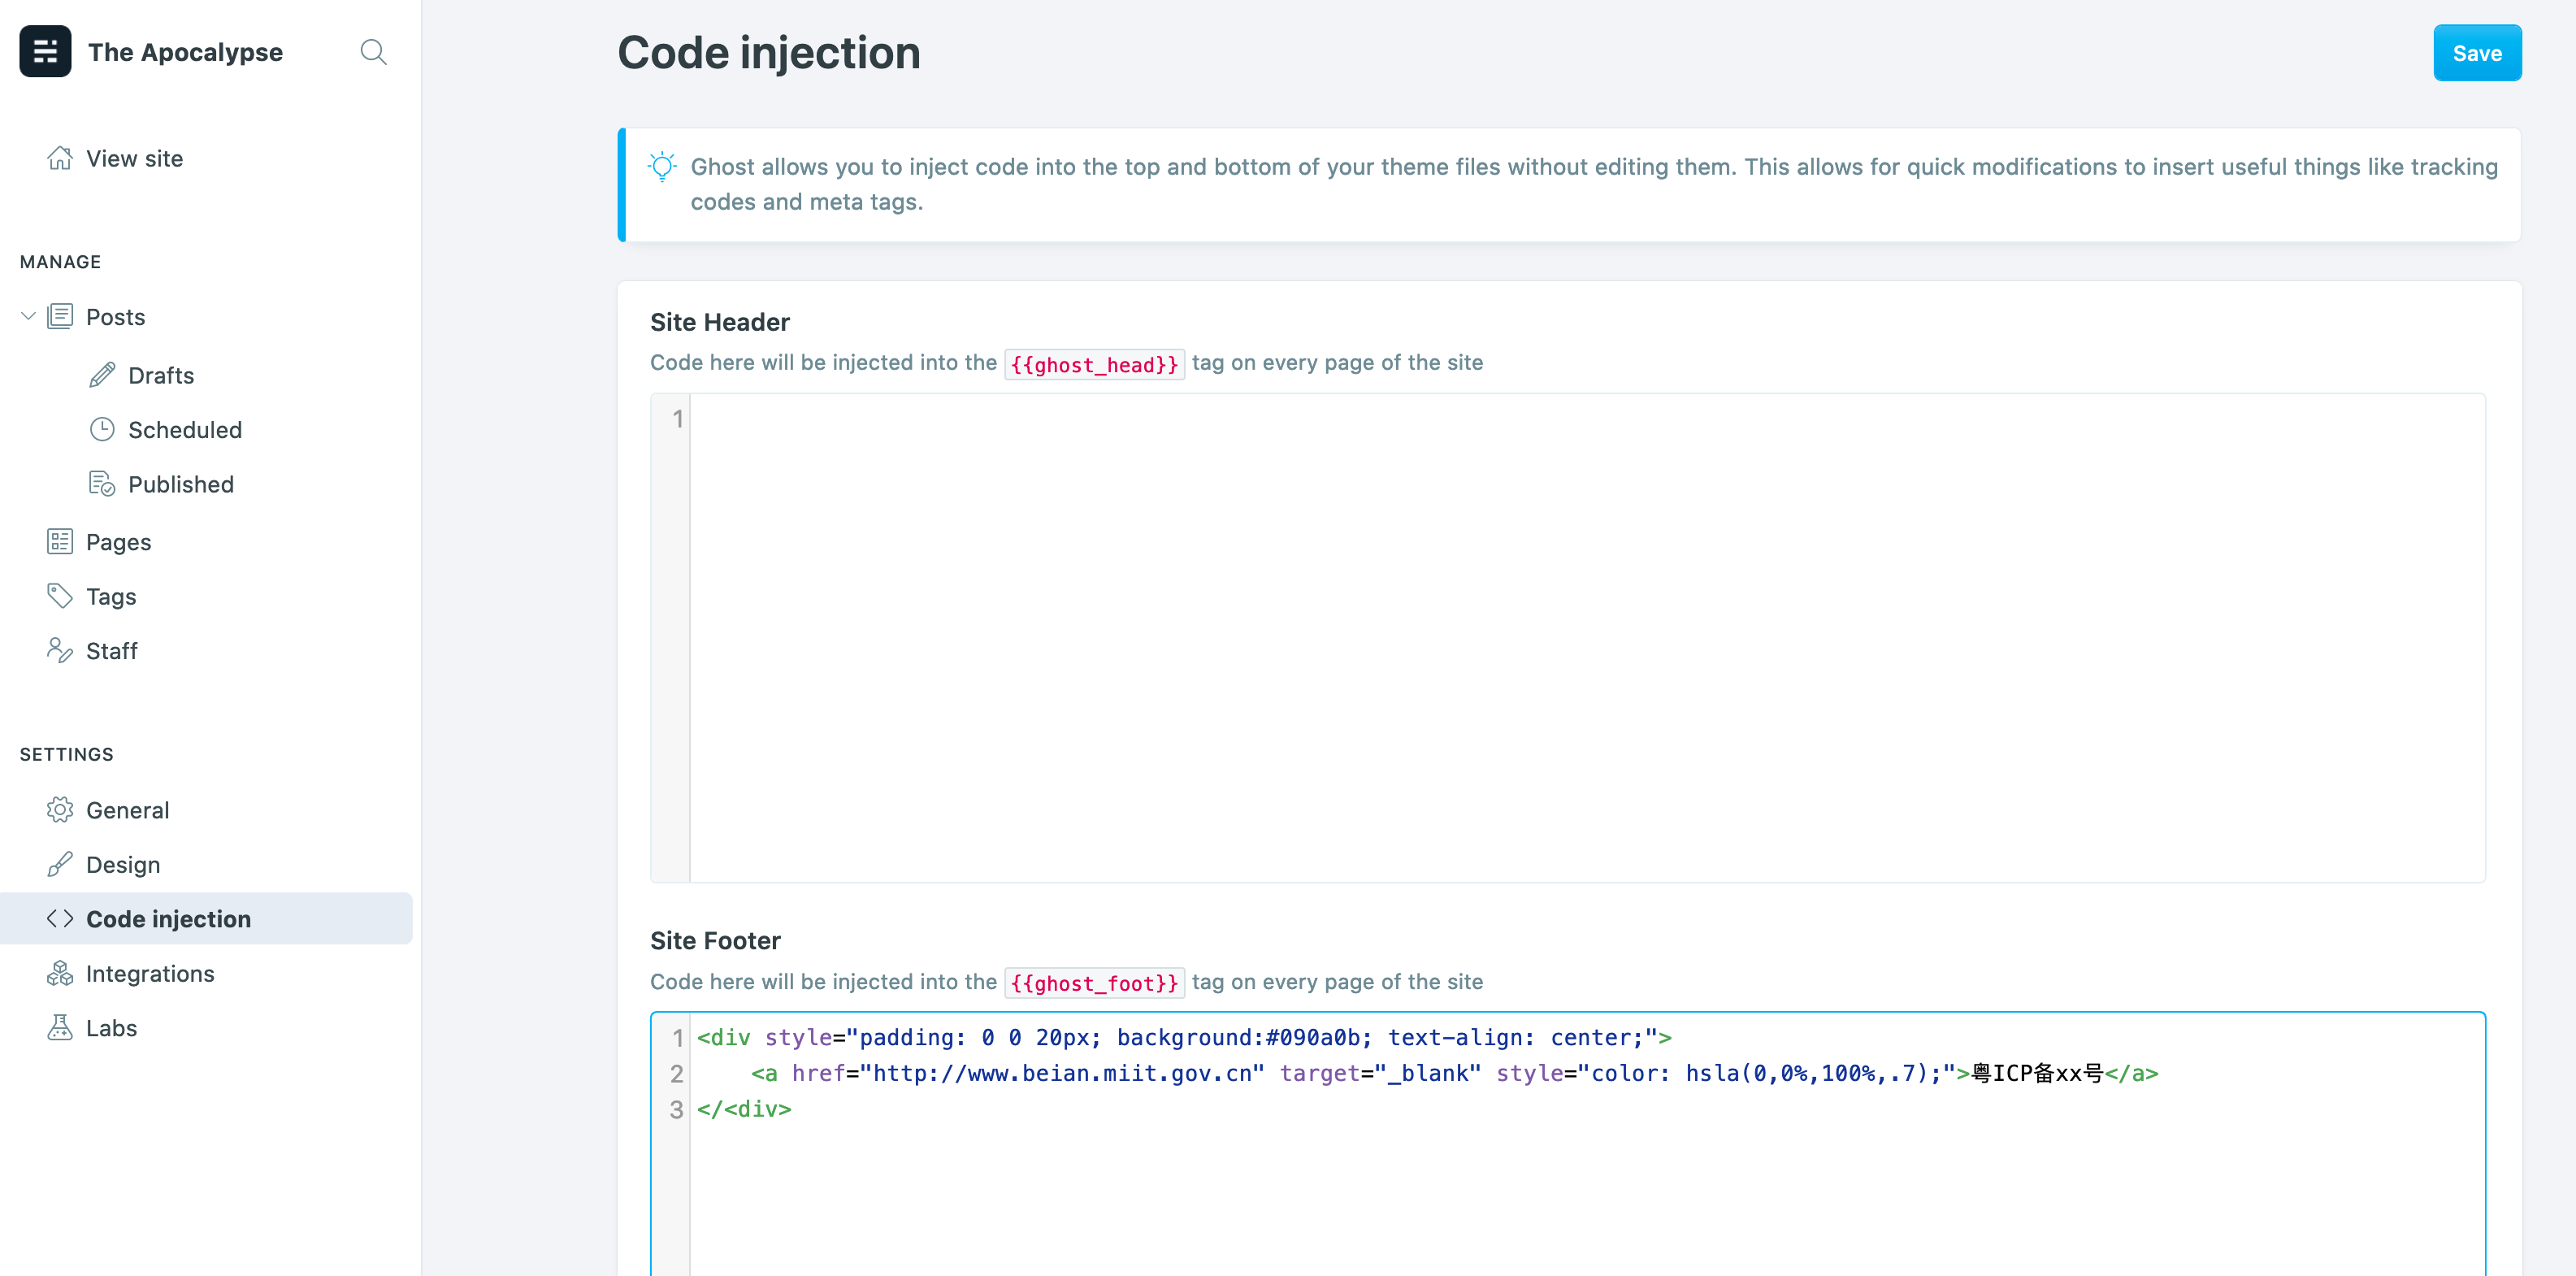
Task: Place cursor in footer div style line
Action: tap(1184, 1037)
